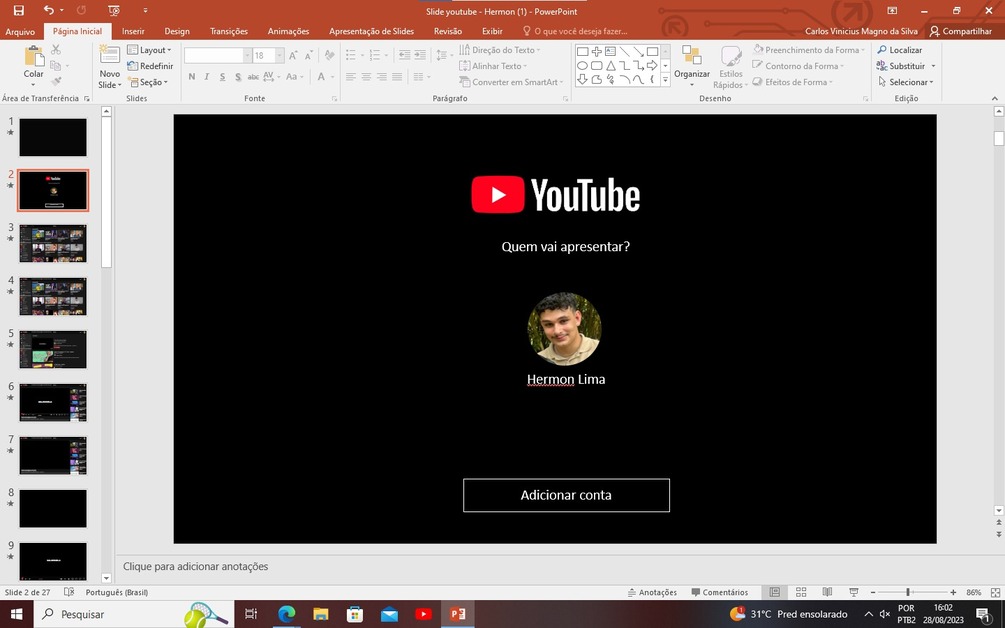
Task: Click the Colar (paste) clipboard icon
Action: (x=33, y=56)
